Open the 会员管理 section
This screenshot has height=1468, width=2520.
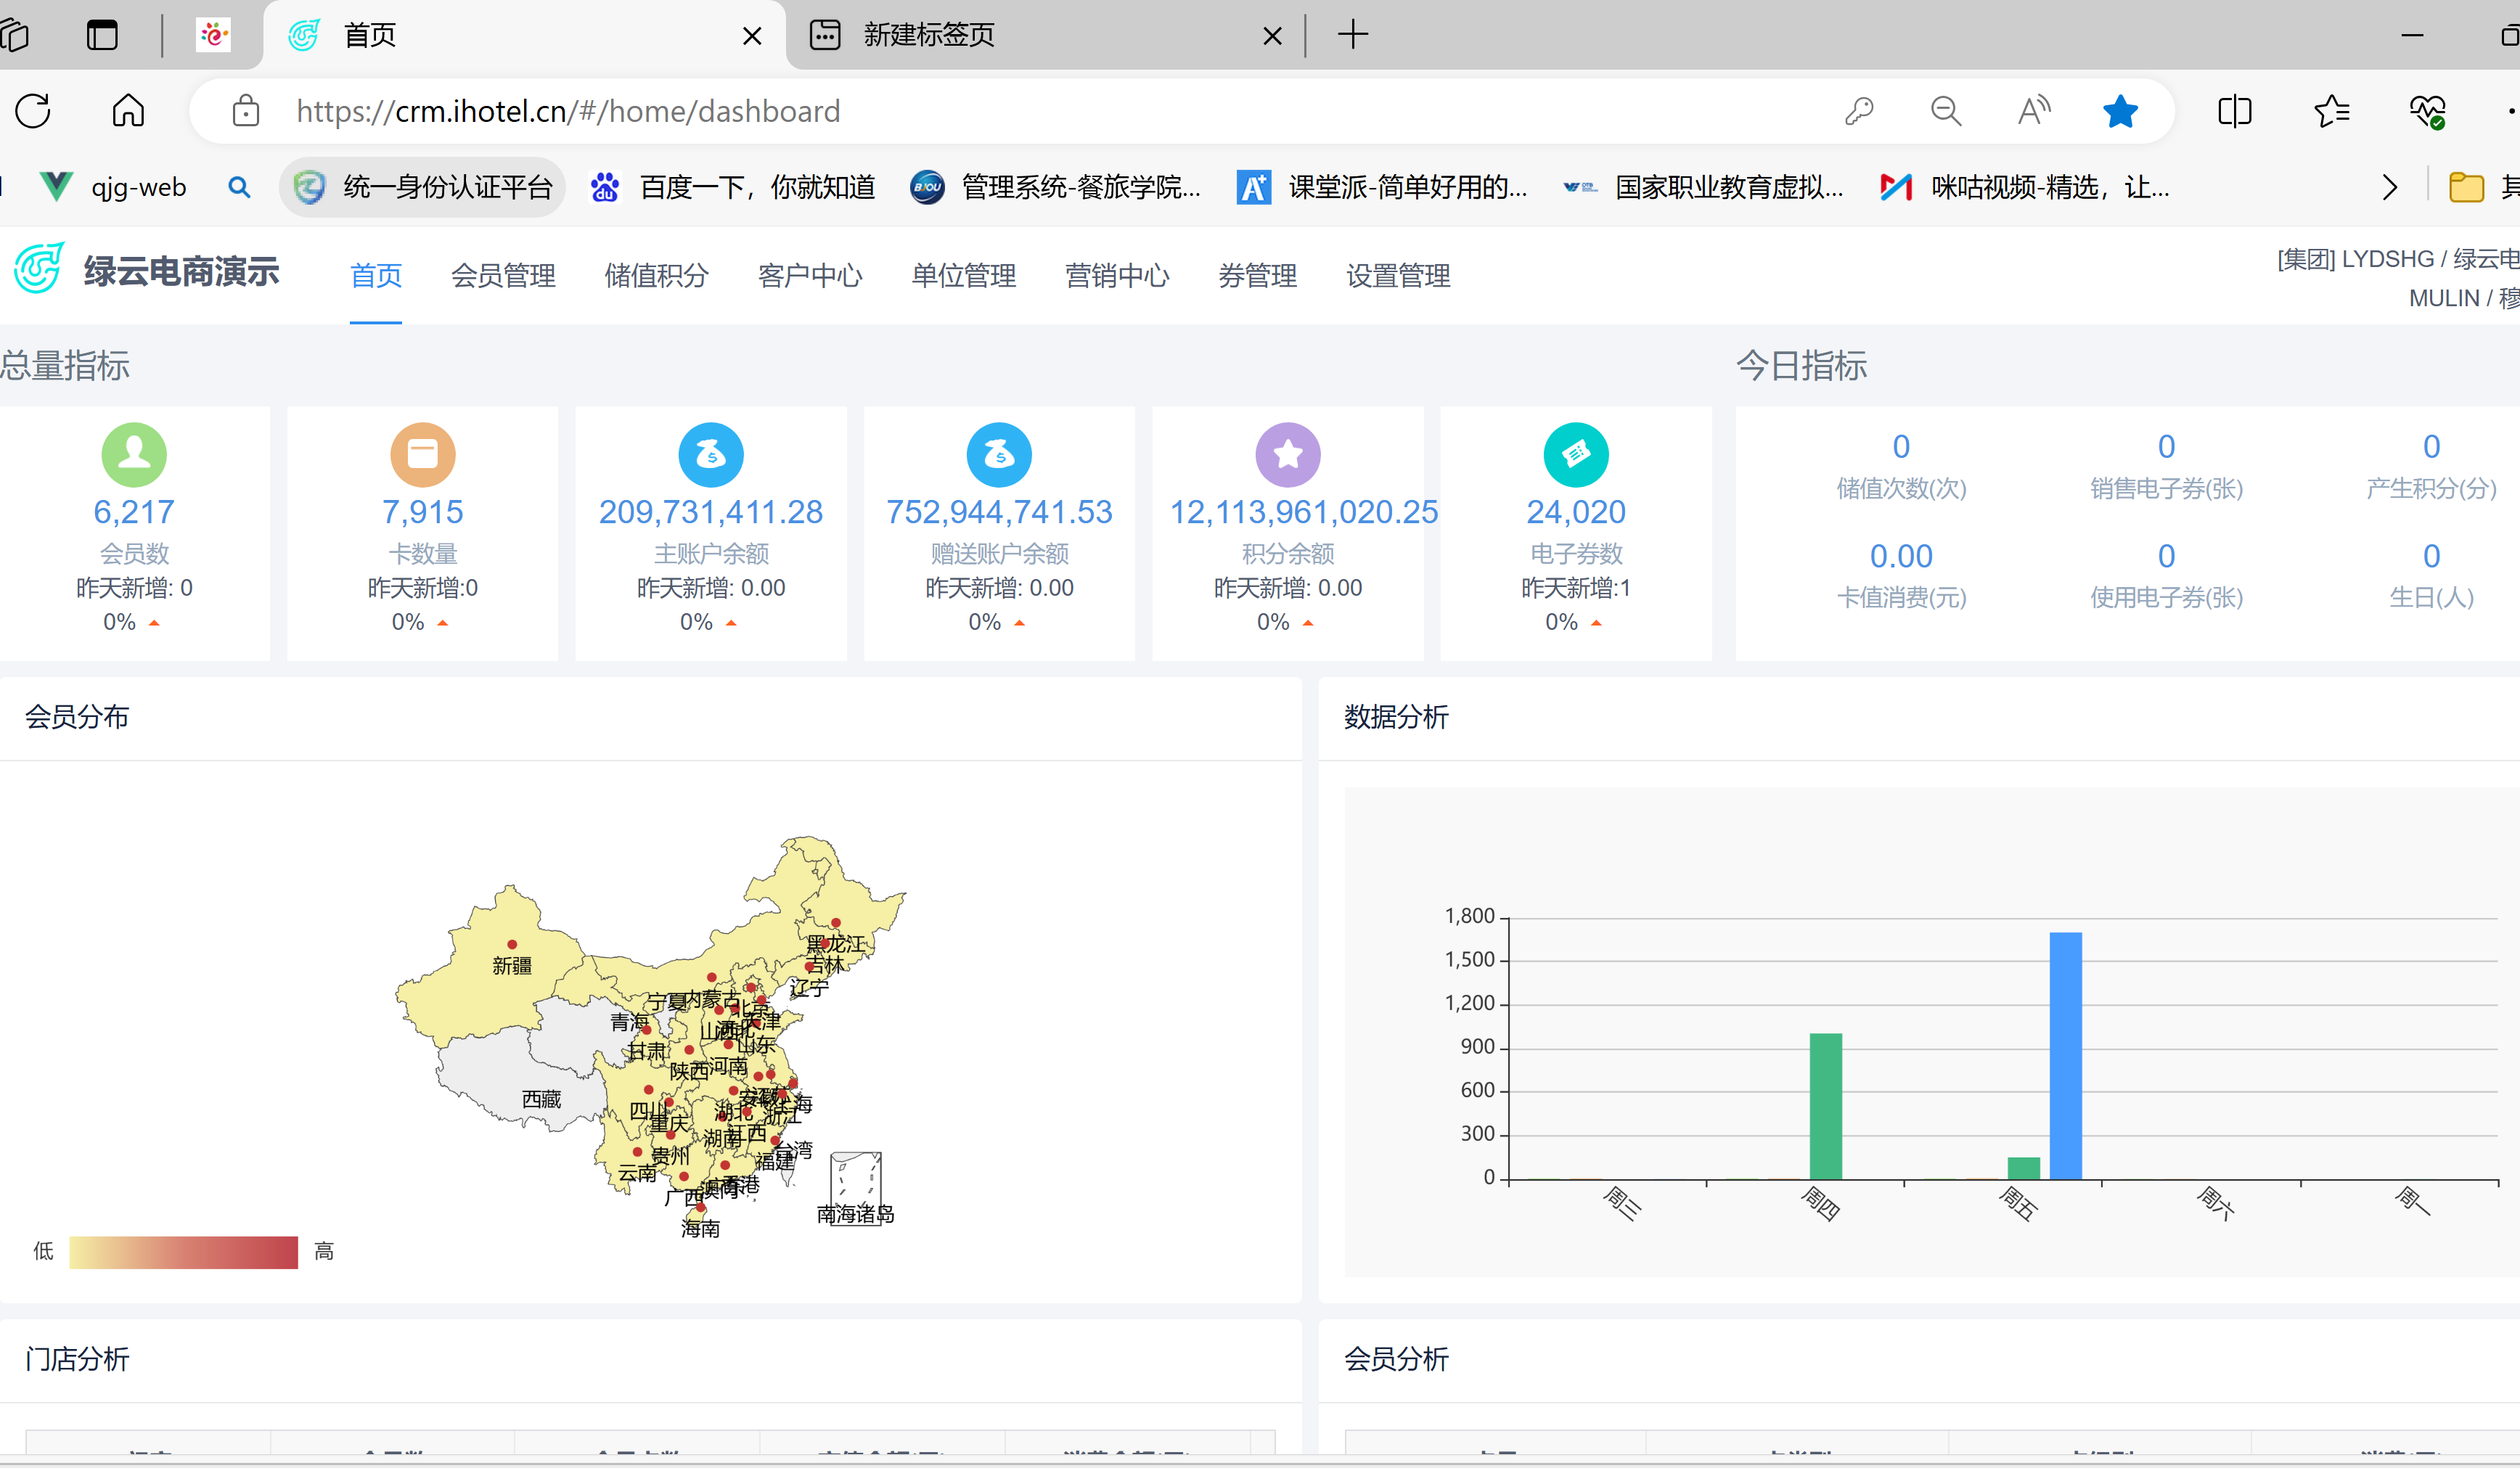[x=504, y=276]
